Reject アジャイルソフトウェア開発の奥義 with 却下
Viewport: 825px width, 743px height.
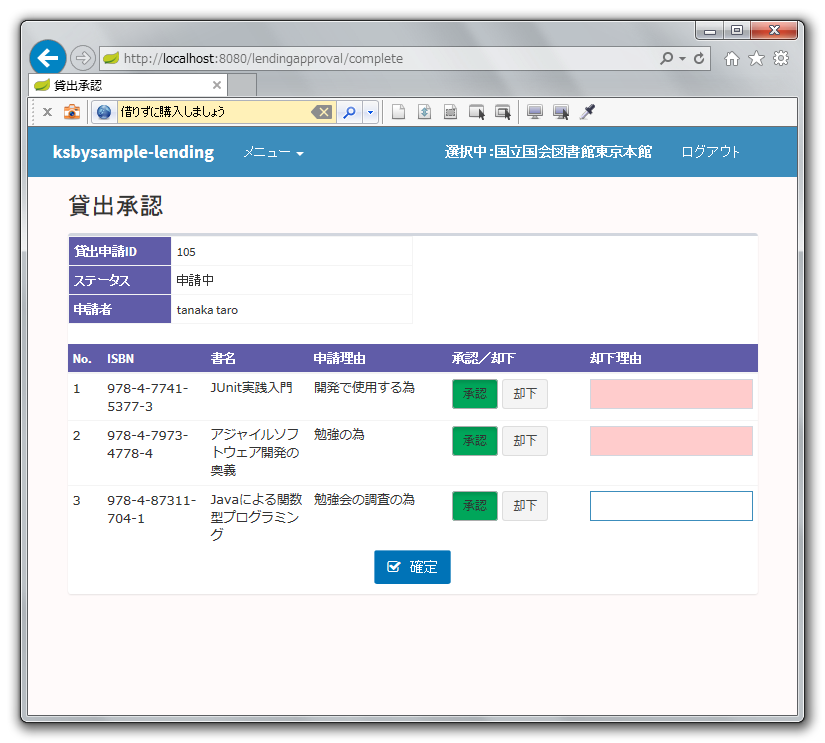(525, 440)
